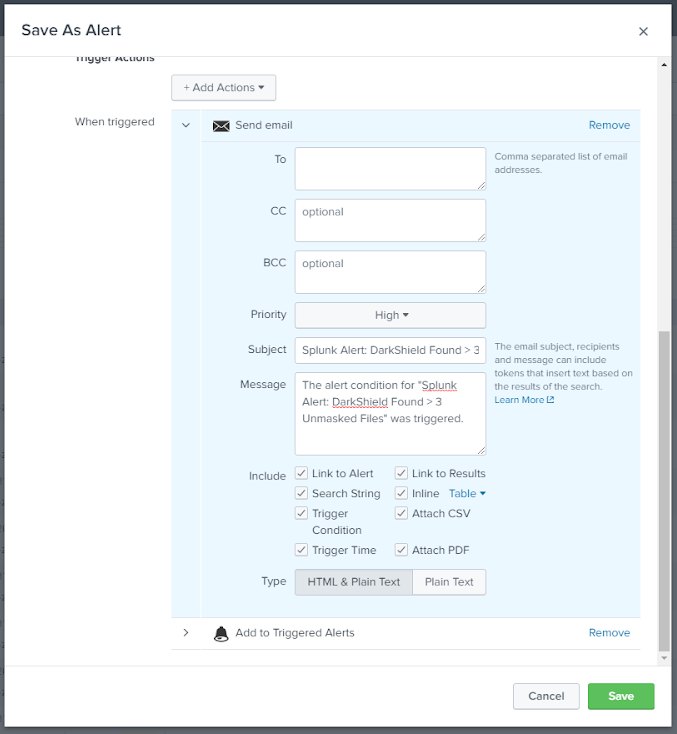The image size is (677, 734).
Task: Click the Subject text field
Action: click(390, 350)
